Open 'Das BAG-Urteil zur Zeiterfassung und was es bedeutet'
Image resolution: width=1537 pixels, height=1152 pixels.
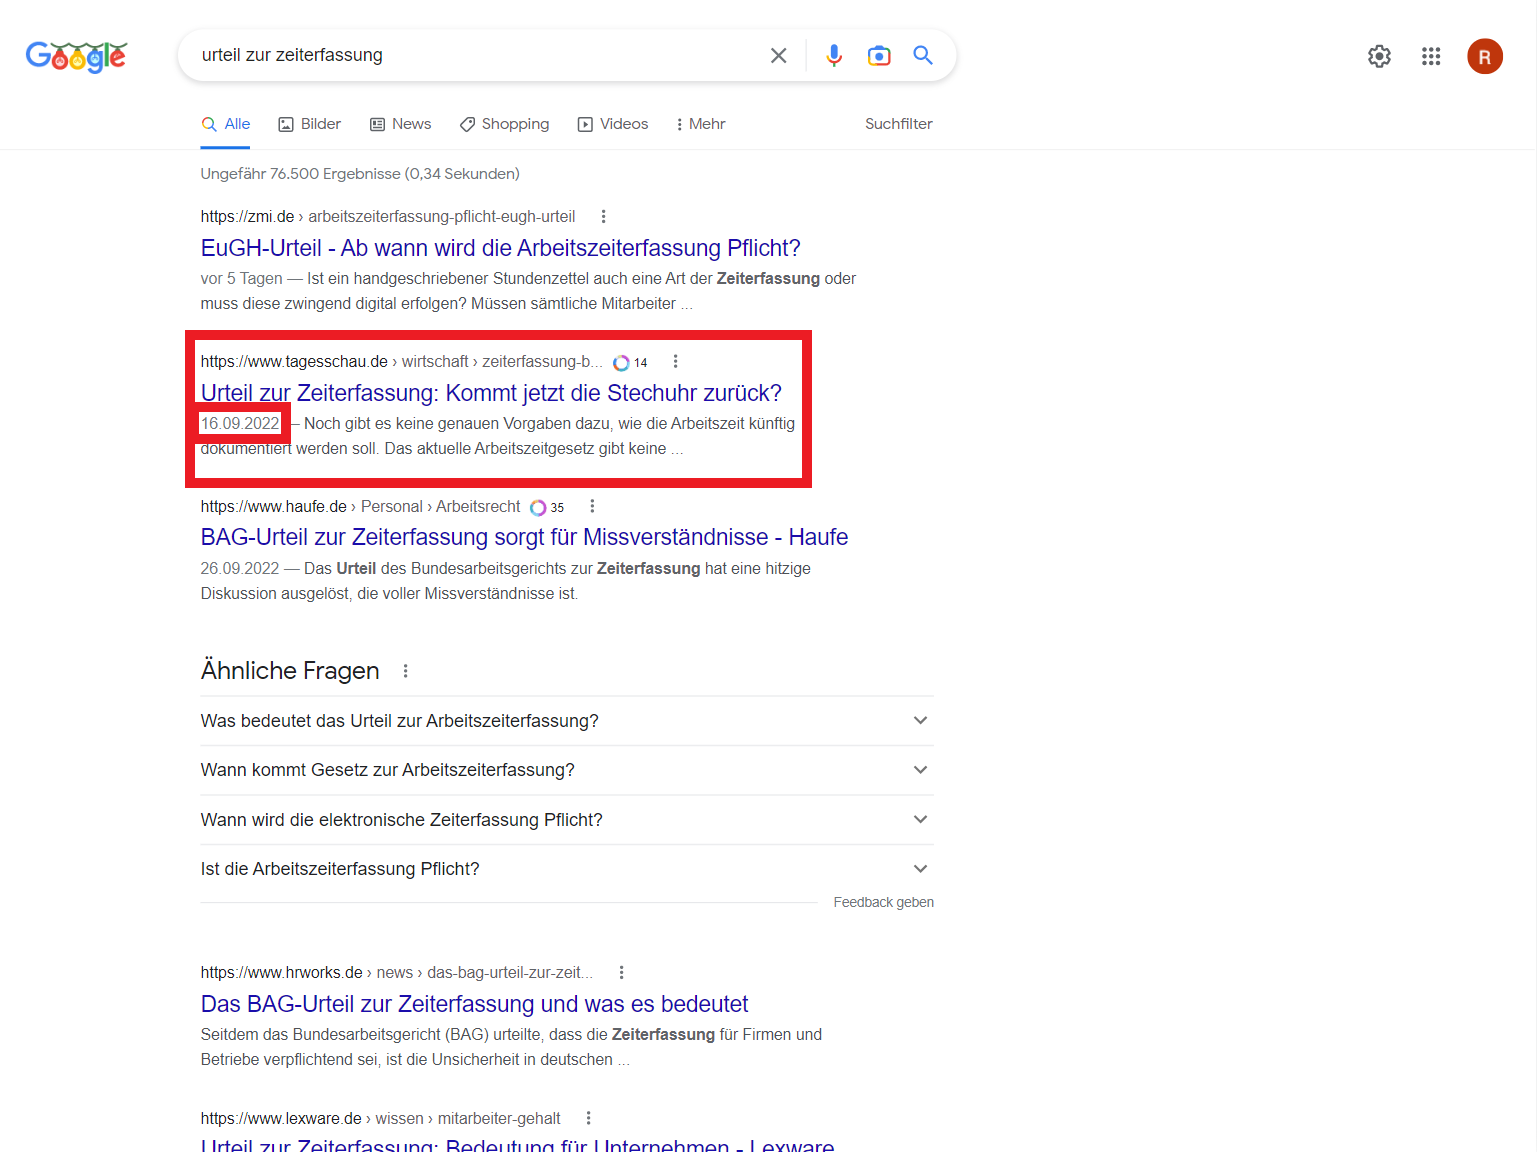pos(474,1004)
